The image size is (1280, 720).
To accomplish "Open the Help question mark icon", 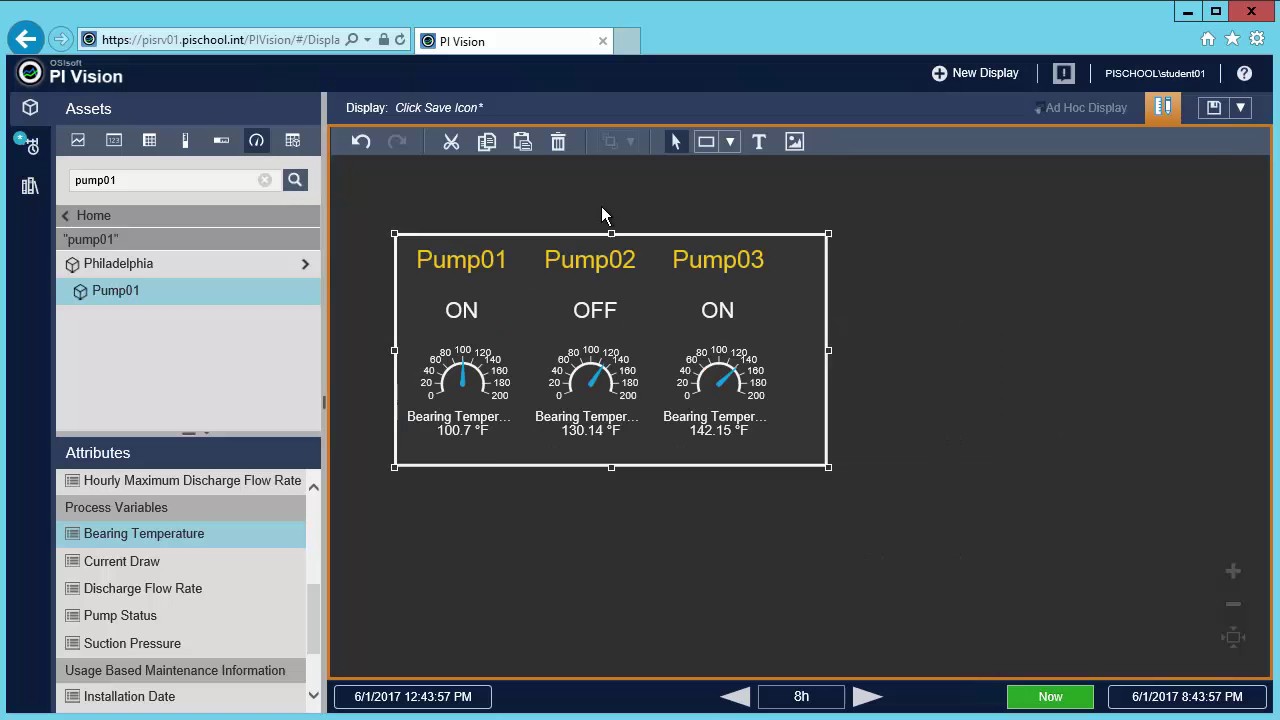I will tap(1244, 73).
